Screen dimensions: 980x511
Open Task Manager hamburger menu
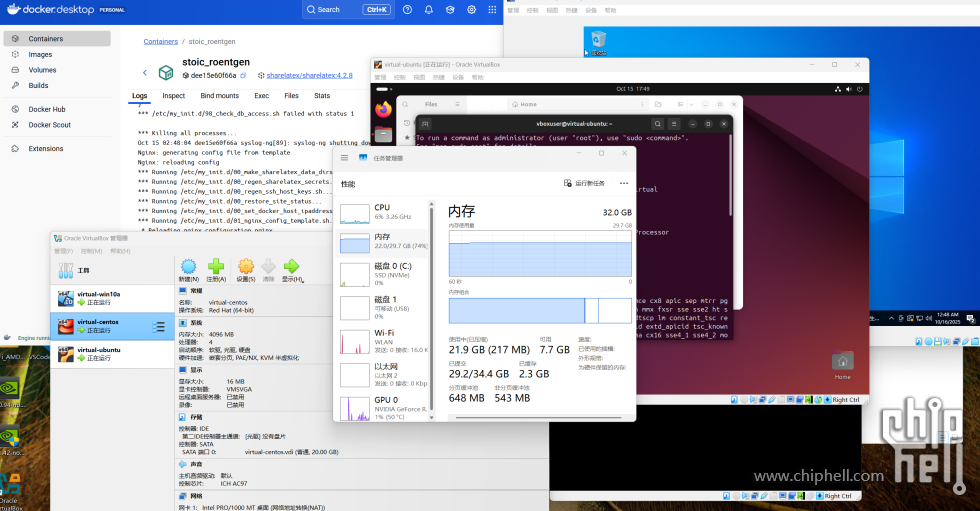click(x=345, y=157)
